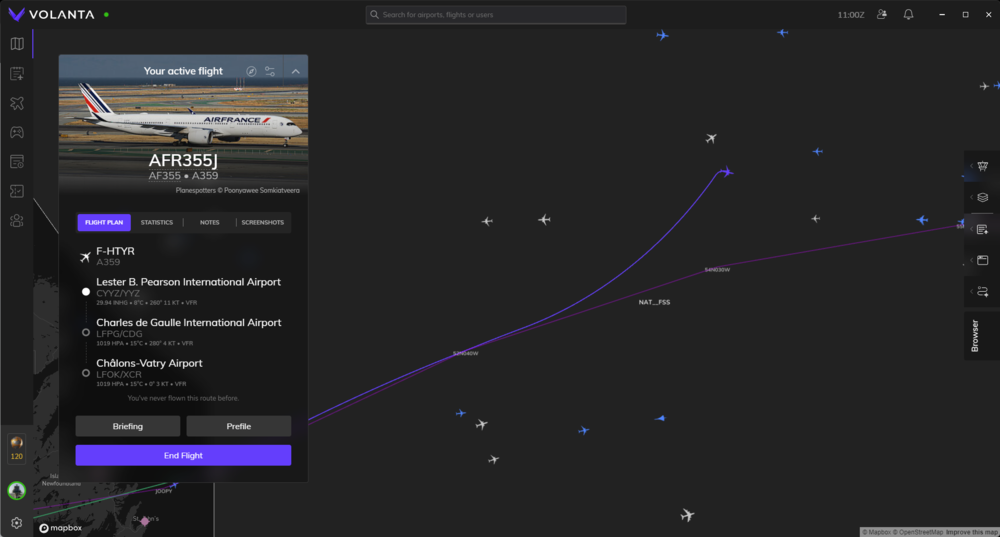Expand the Browser side panel

(976, 336)
